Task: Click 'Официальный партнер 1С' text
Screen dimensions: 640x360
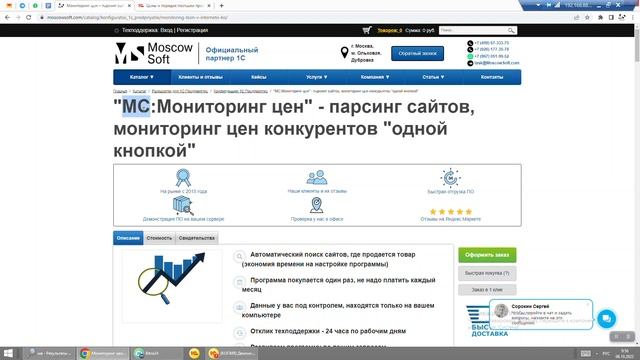Action: pyautogui.click(x=231, y=54)
